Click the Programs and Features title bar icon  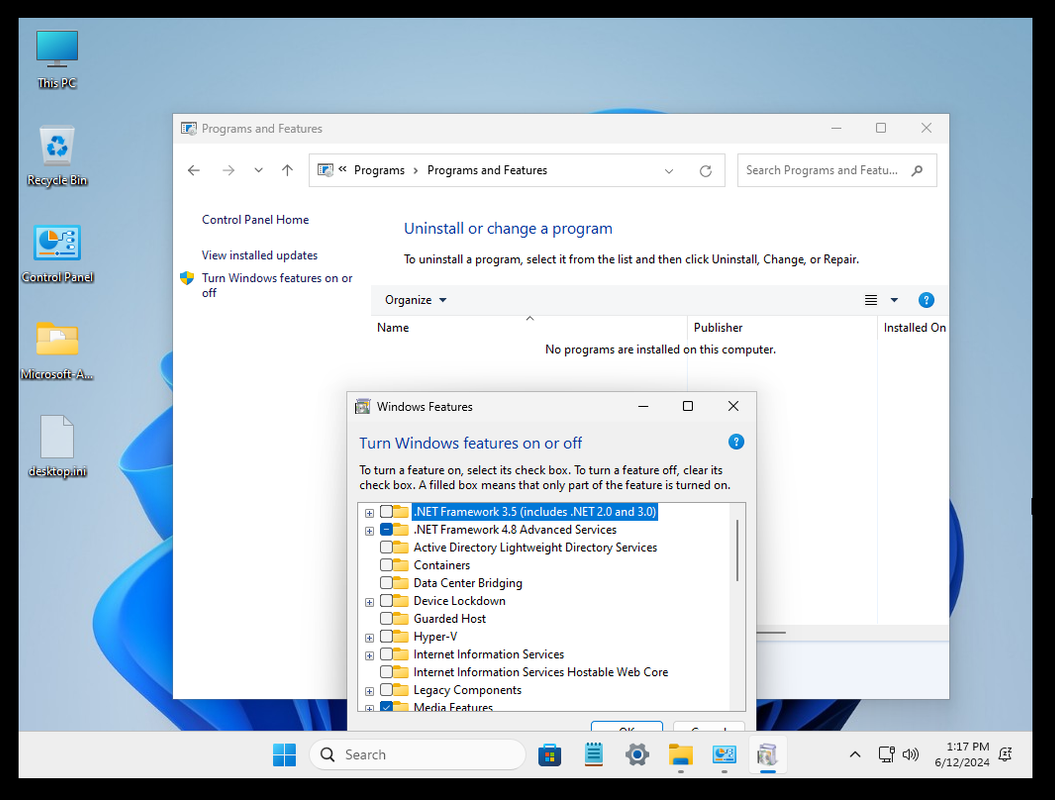coord(189,129)
